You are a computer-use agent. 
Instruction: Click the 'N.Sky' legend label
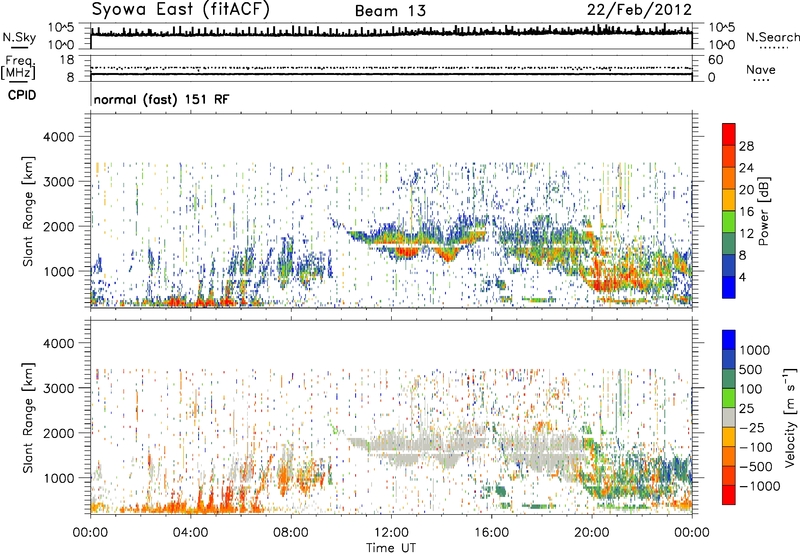click(x=19, y=37)
